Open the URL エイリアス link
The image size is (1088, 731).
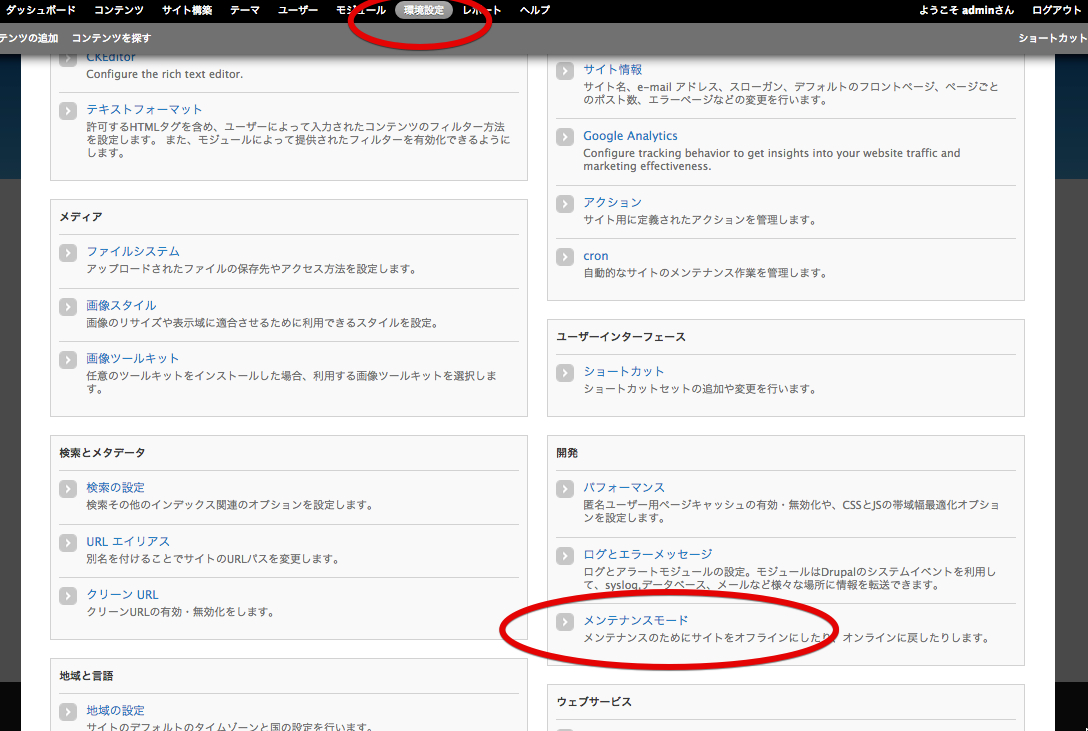128,541
